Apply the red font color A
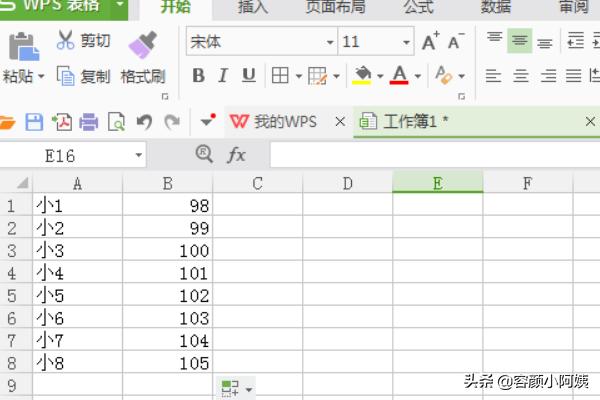This screenshot has height=400, width=600. tap(399, 75)
